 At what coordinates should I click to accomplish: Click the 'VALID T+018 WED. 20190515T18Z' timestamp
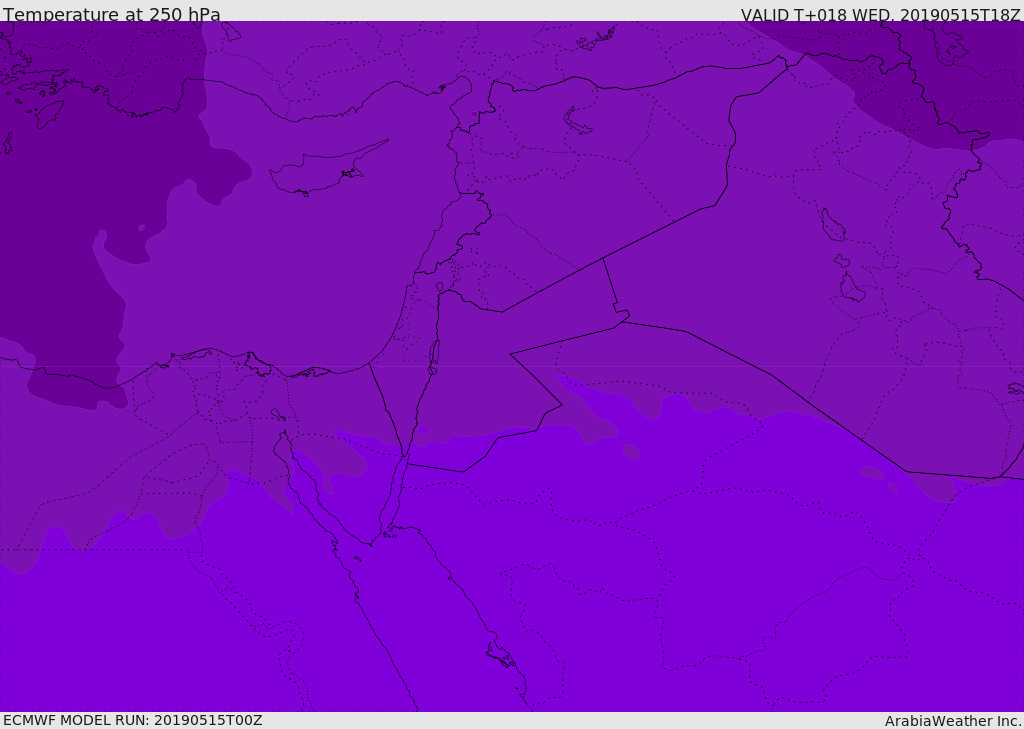pyautogui.click(x=880, y=14)
